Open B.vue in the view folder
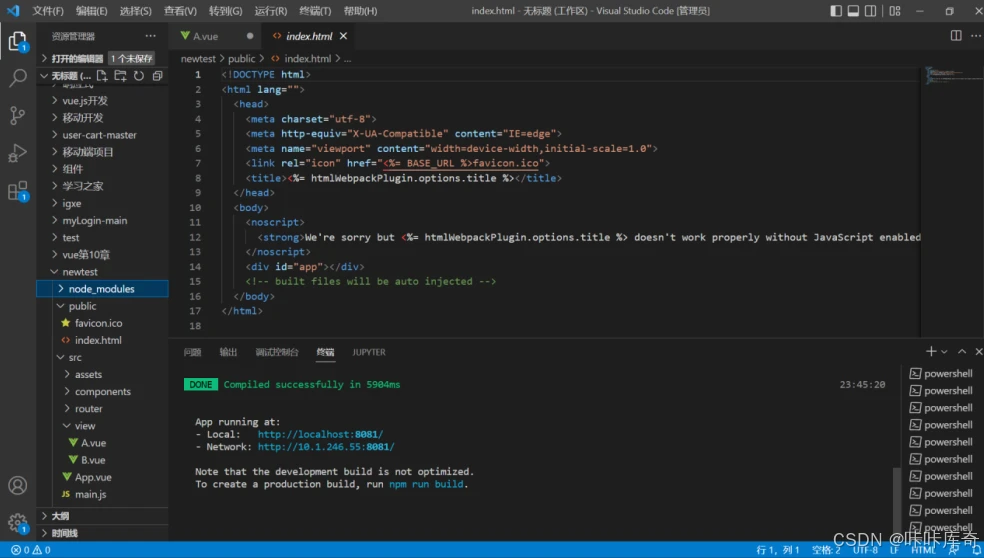Screen dimensions: 984x558 [x=102, y=460]
